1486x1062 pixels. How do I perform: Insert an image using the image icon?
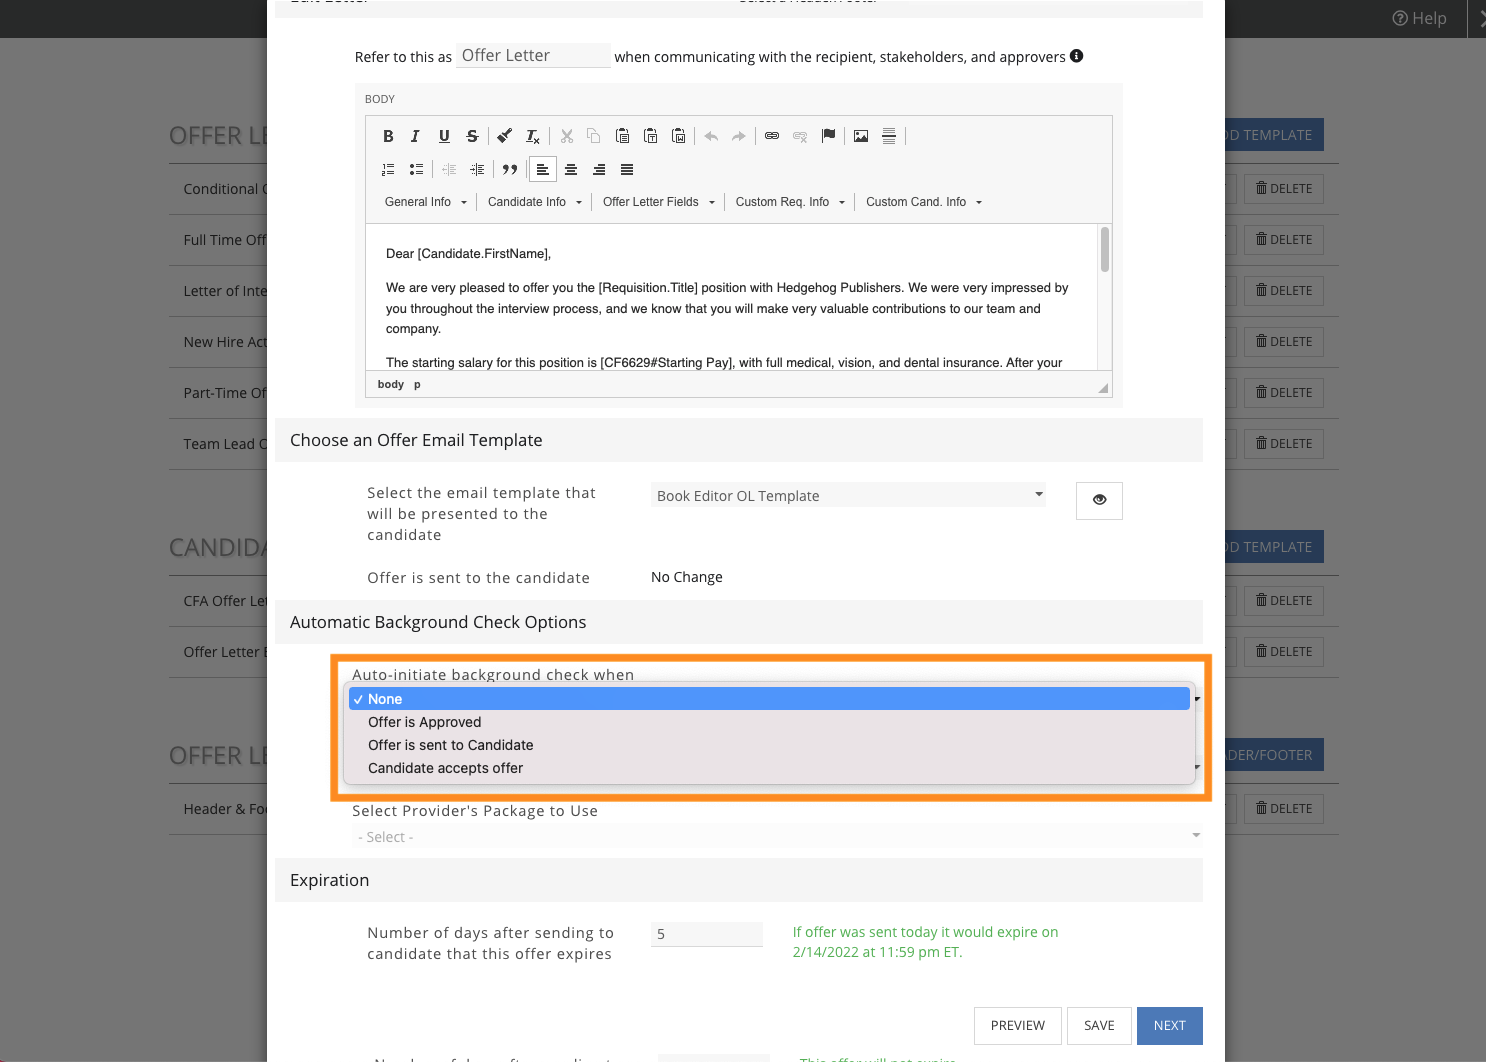coord(861,136)
